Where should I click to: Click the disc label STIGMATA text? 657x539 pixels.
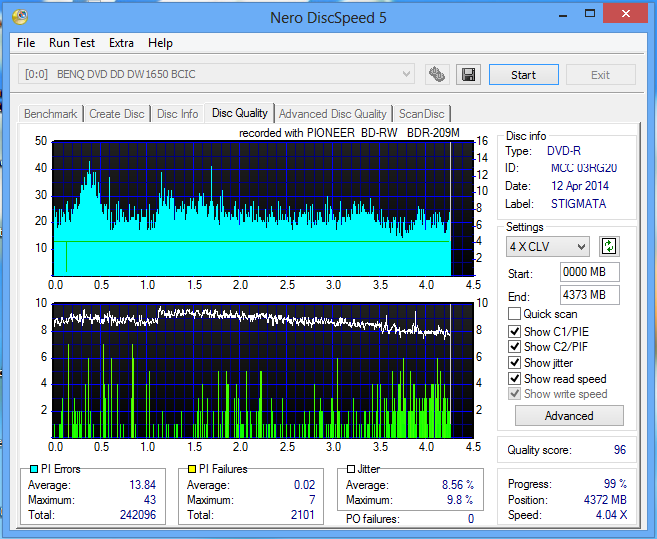(578, 204)
